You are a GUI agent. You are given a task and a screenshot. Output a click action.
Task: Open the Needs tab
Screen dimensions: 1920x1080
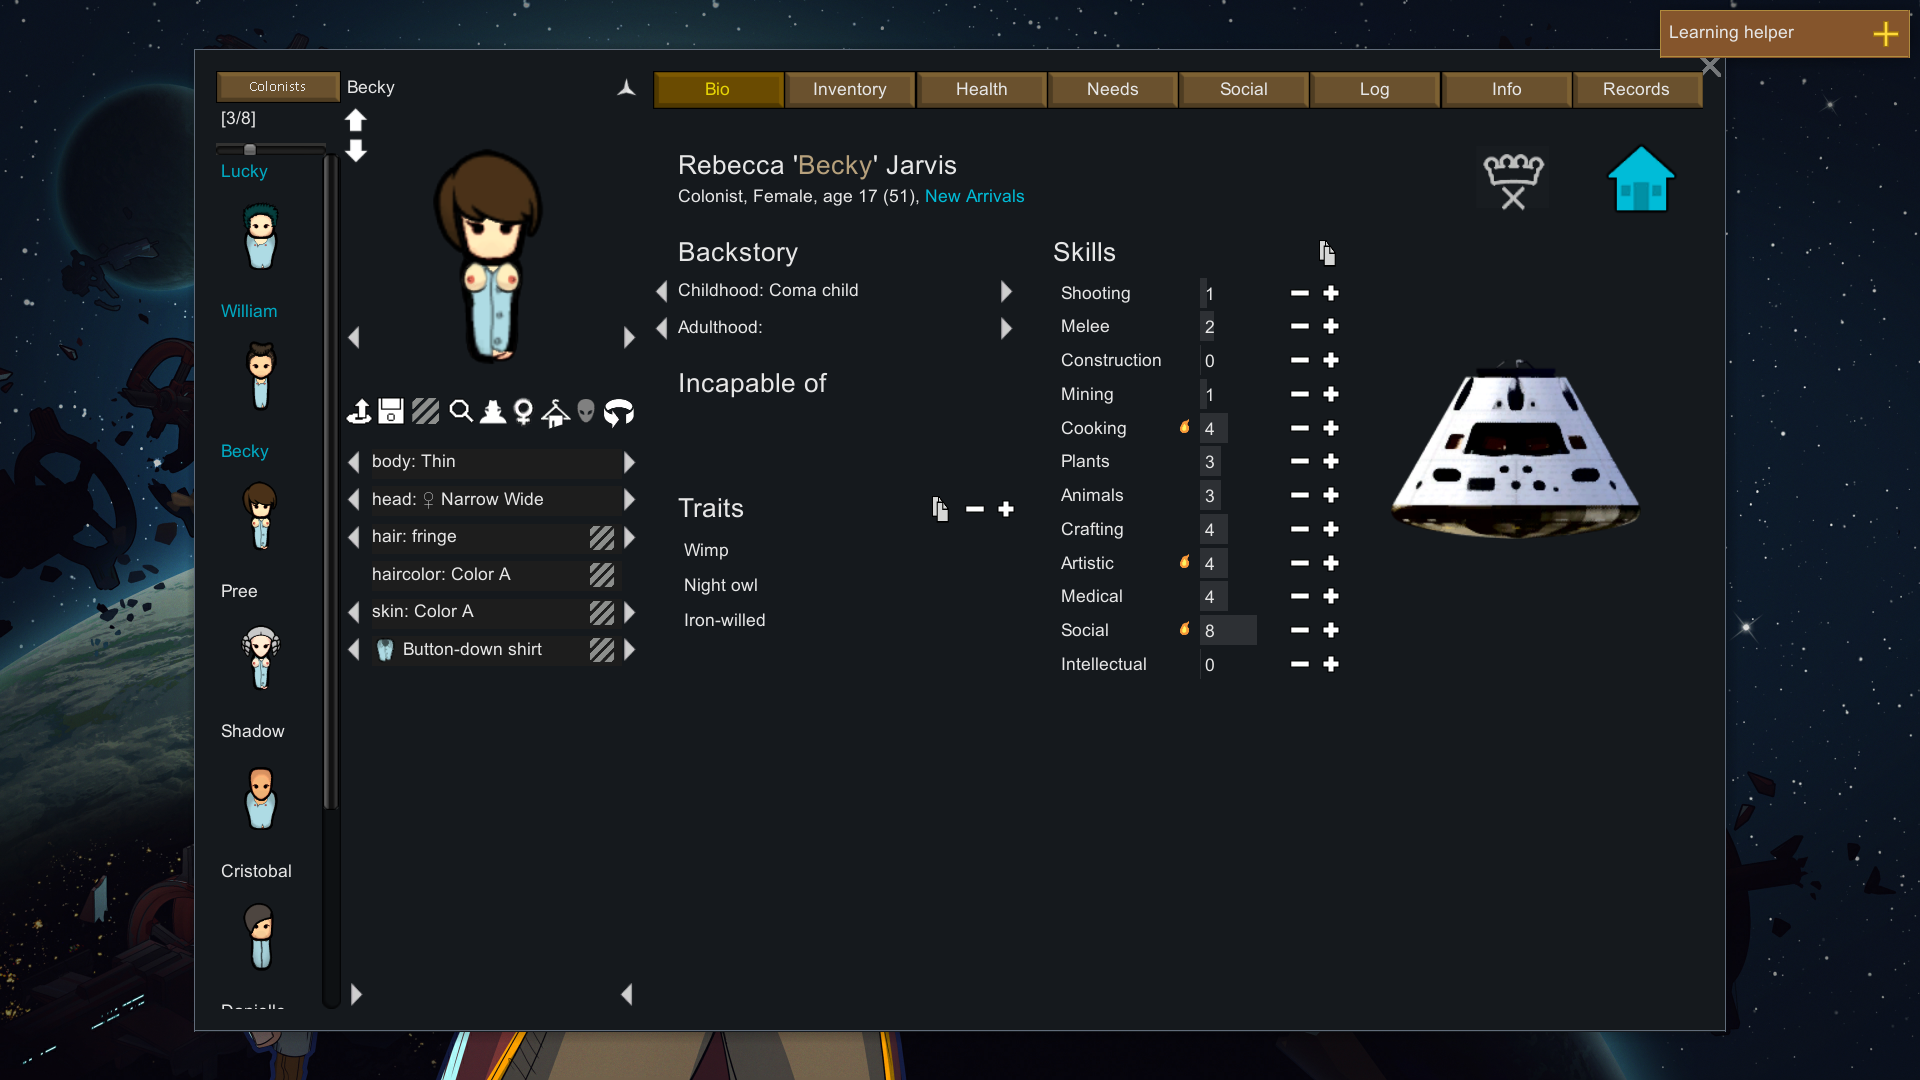[1113, 89]
